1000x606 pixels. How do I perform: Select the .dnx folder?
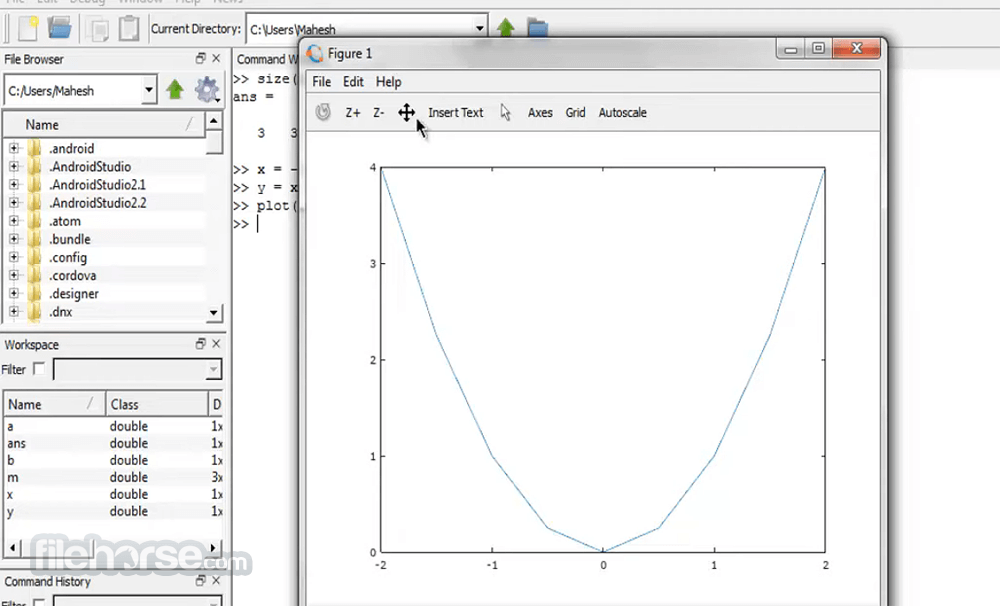click(x=61, y=312)
